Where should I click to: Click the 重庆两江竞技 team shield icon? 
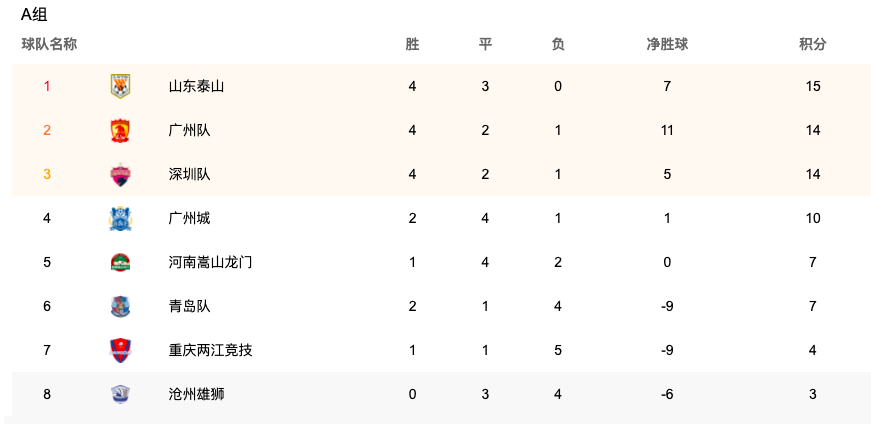pos(120,351)
